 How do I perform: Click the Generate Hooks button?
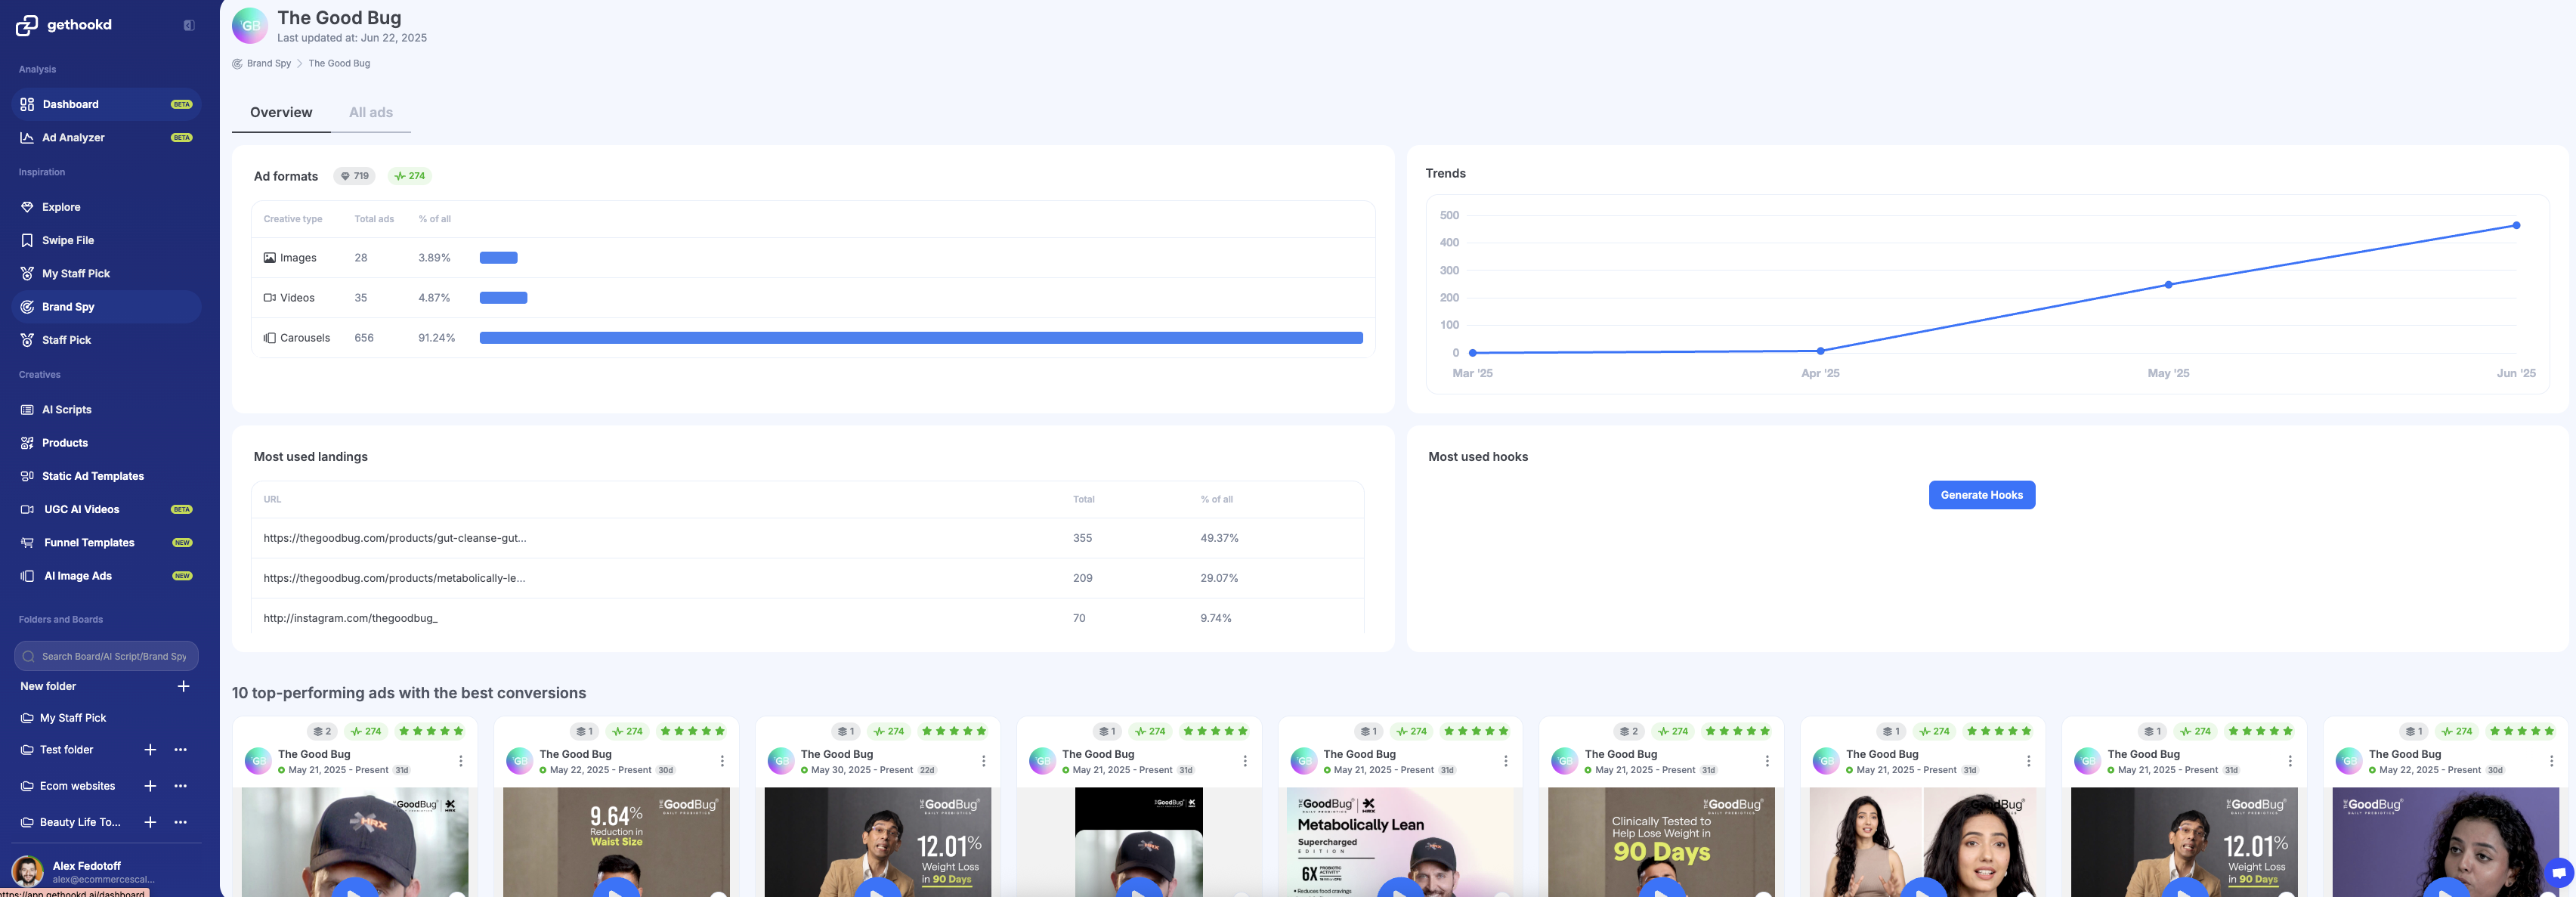pyautogui.click(x=1981, y=495)
